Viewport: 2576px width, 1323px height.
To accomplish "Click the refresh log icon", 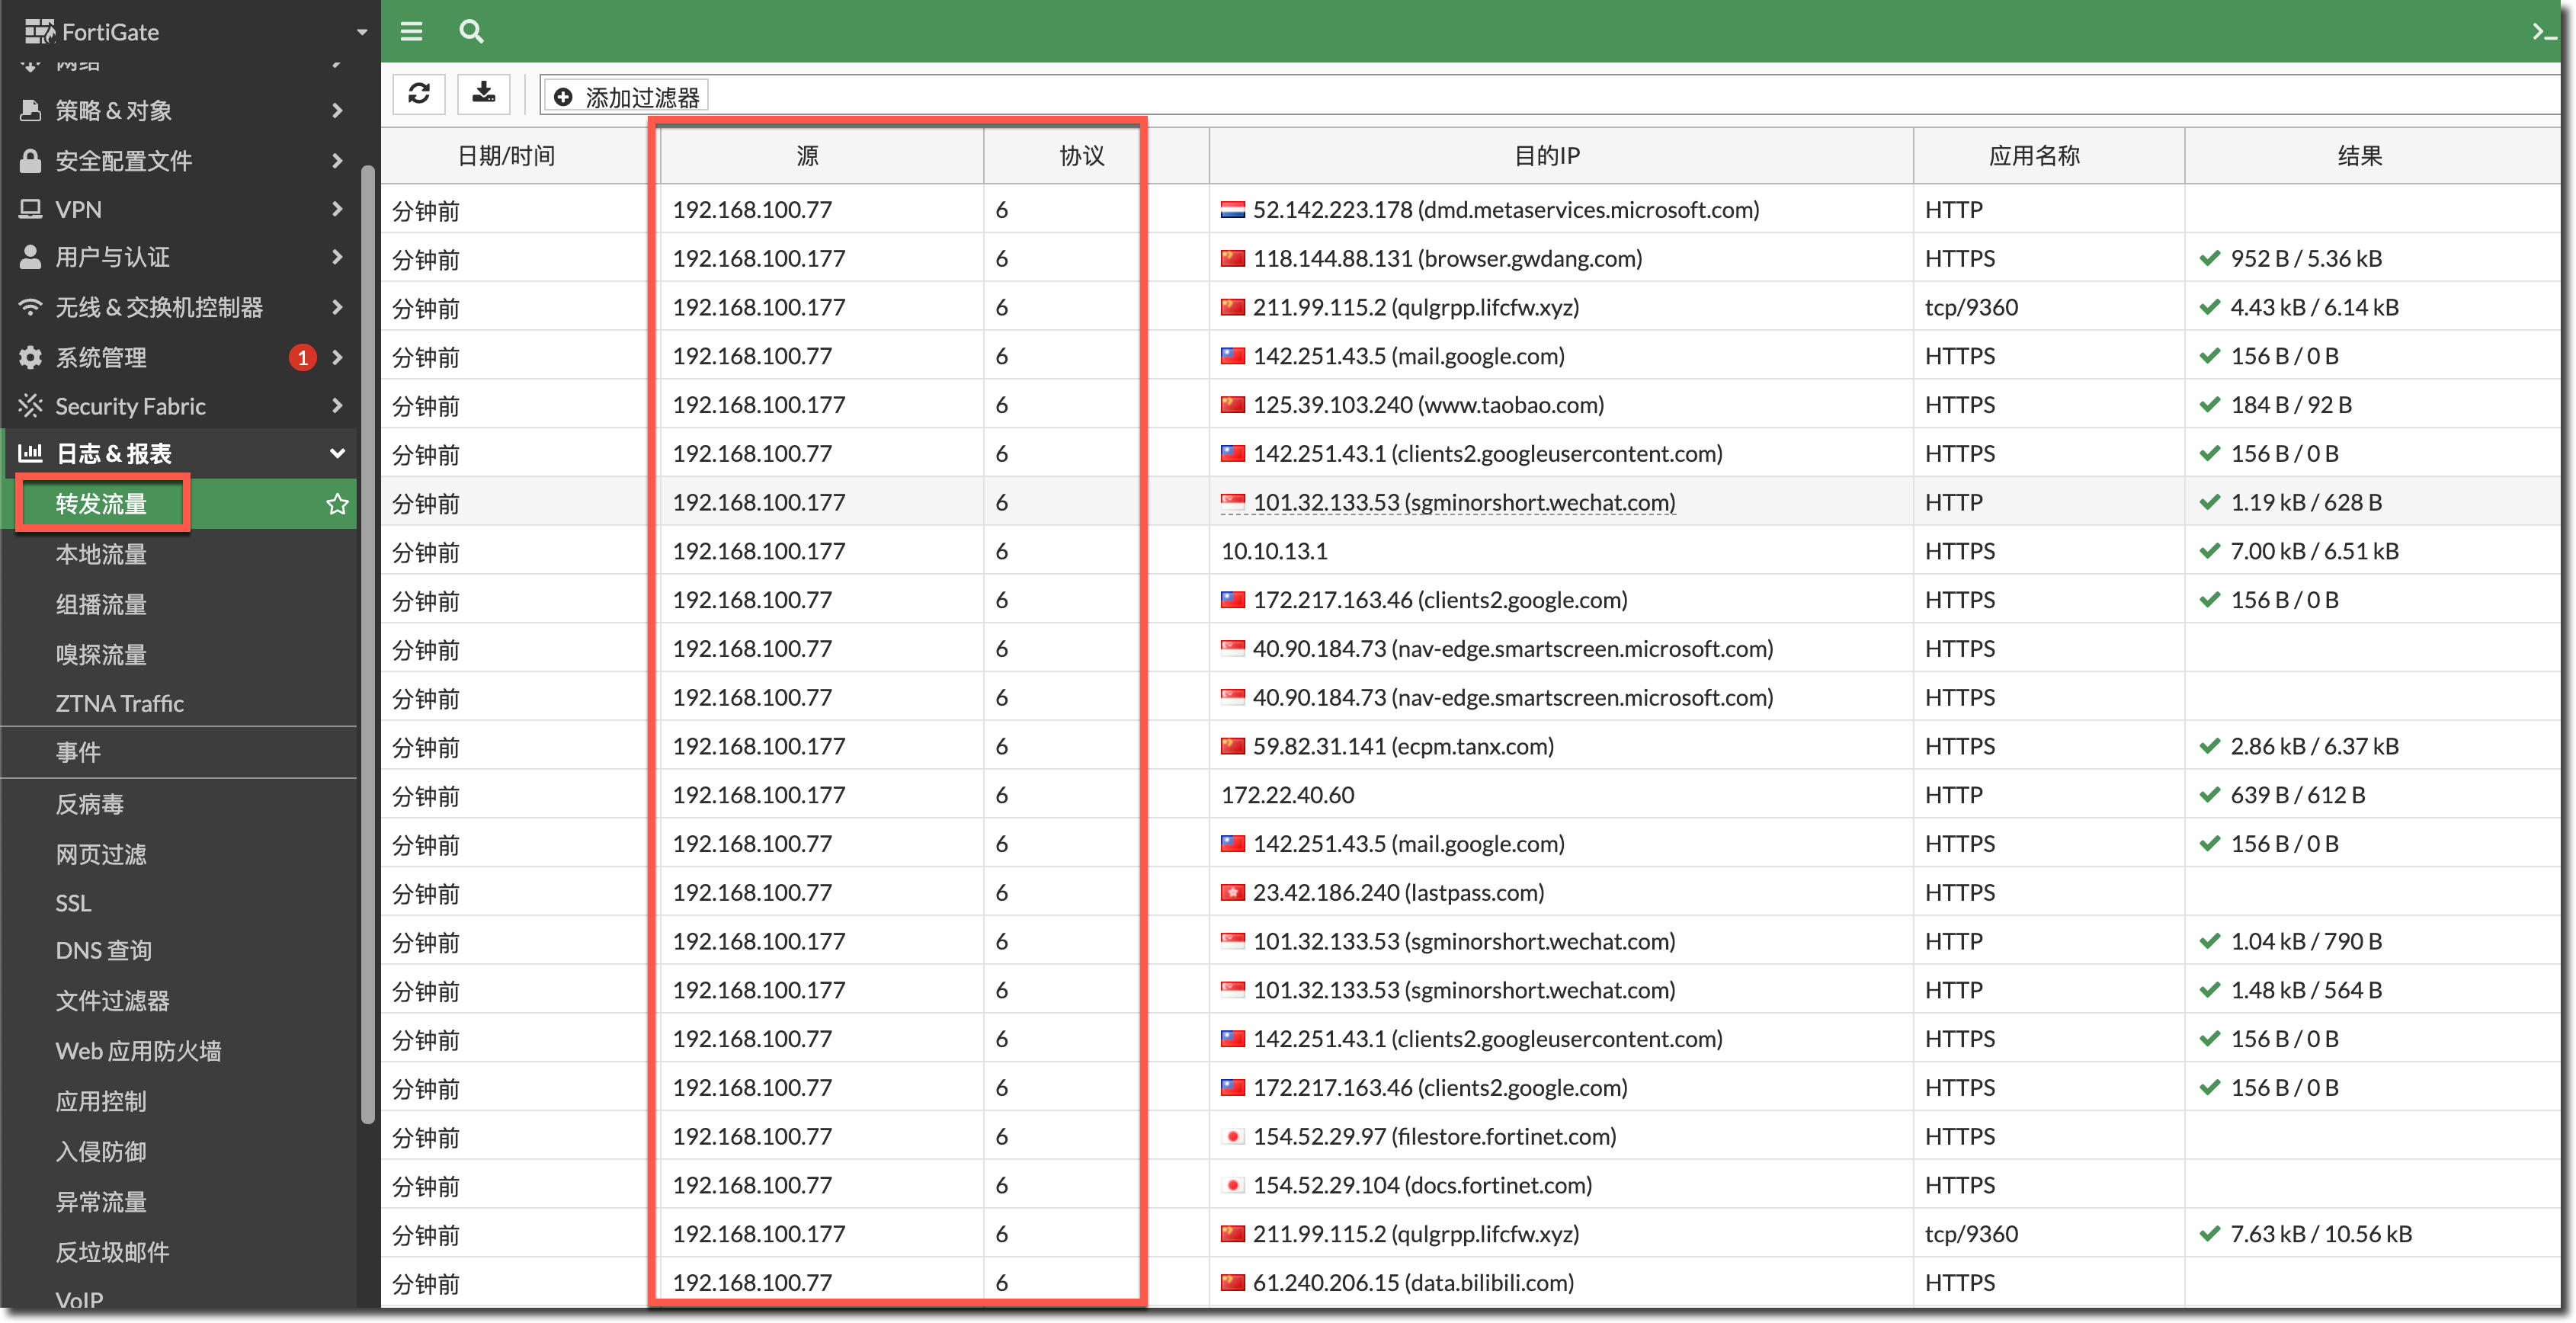I will coord(419,94).
